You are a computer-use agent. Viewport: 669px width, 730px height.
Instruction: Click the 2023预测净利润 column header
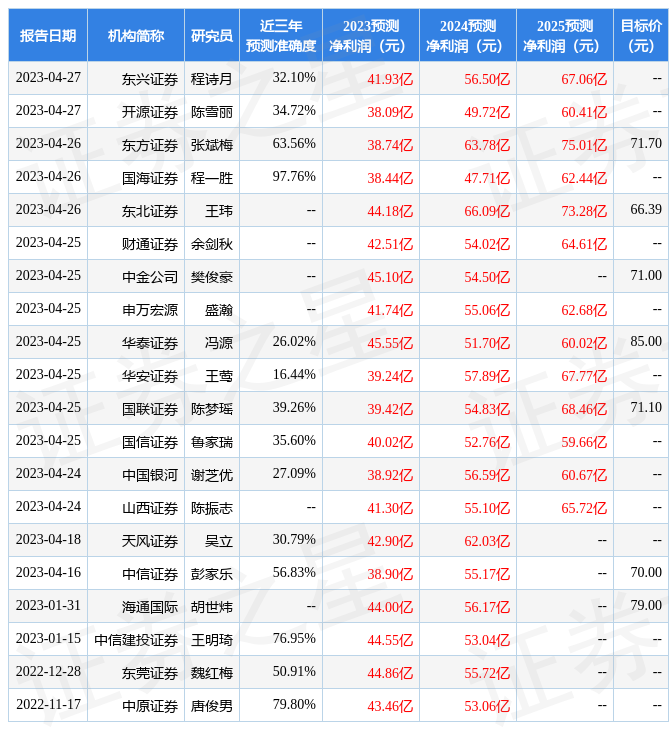371,35
